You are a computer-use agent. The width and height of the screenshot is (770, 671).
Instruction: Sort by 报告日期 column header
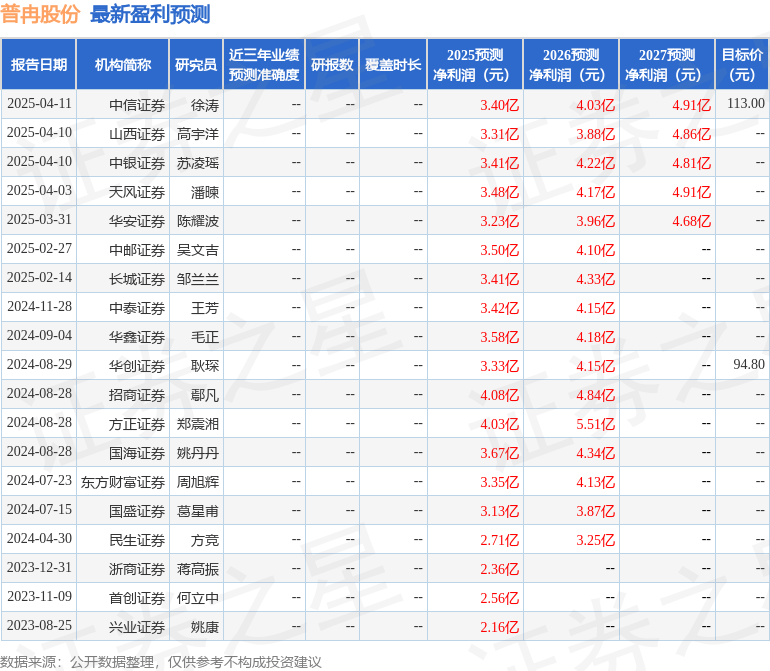point(39,65)
